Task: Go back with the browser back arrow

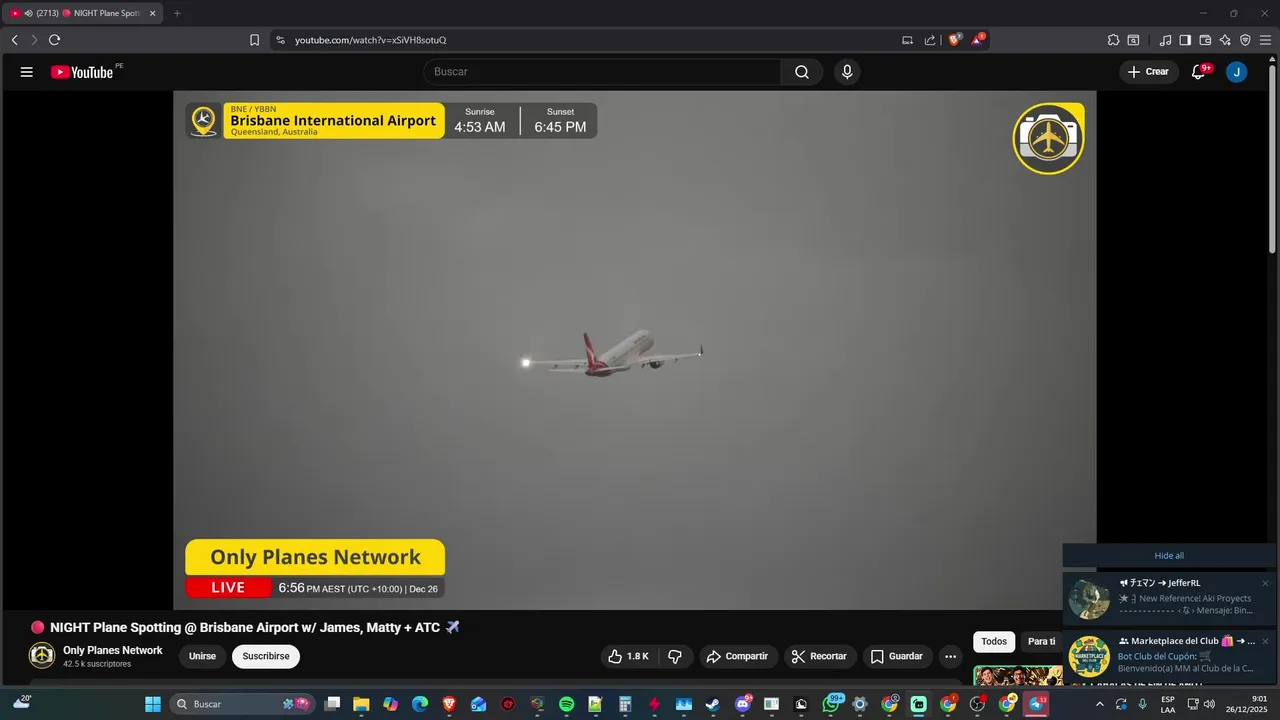Action: point(14,40)
